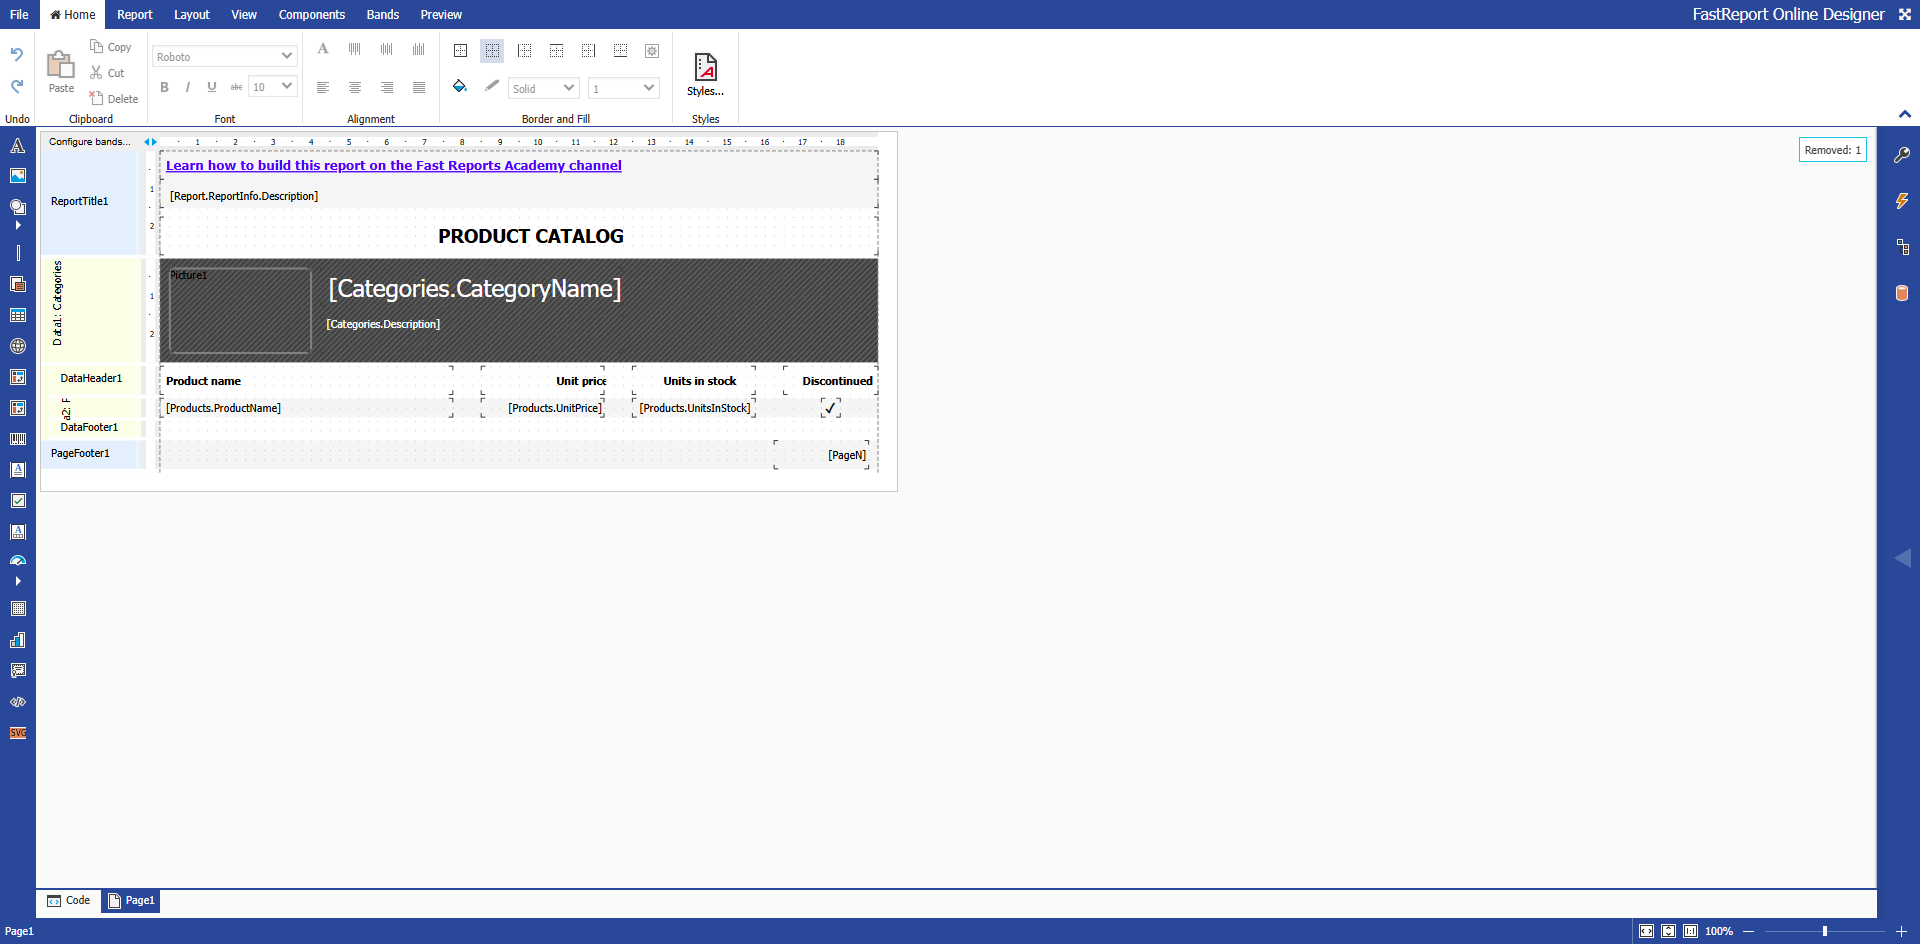Adjust the zoom slider handle
This screenshot has width=1920, height=944.
pos(1825,931)
